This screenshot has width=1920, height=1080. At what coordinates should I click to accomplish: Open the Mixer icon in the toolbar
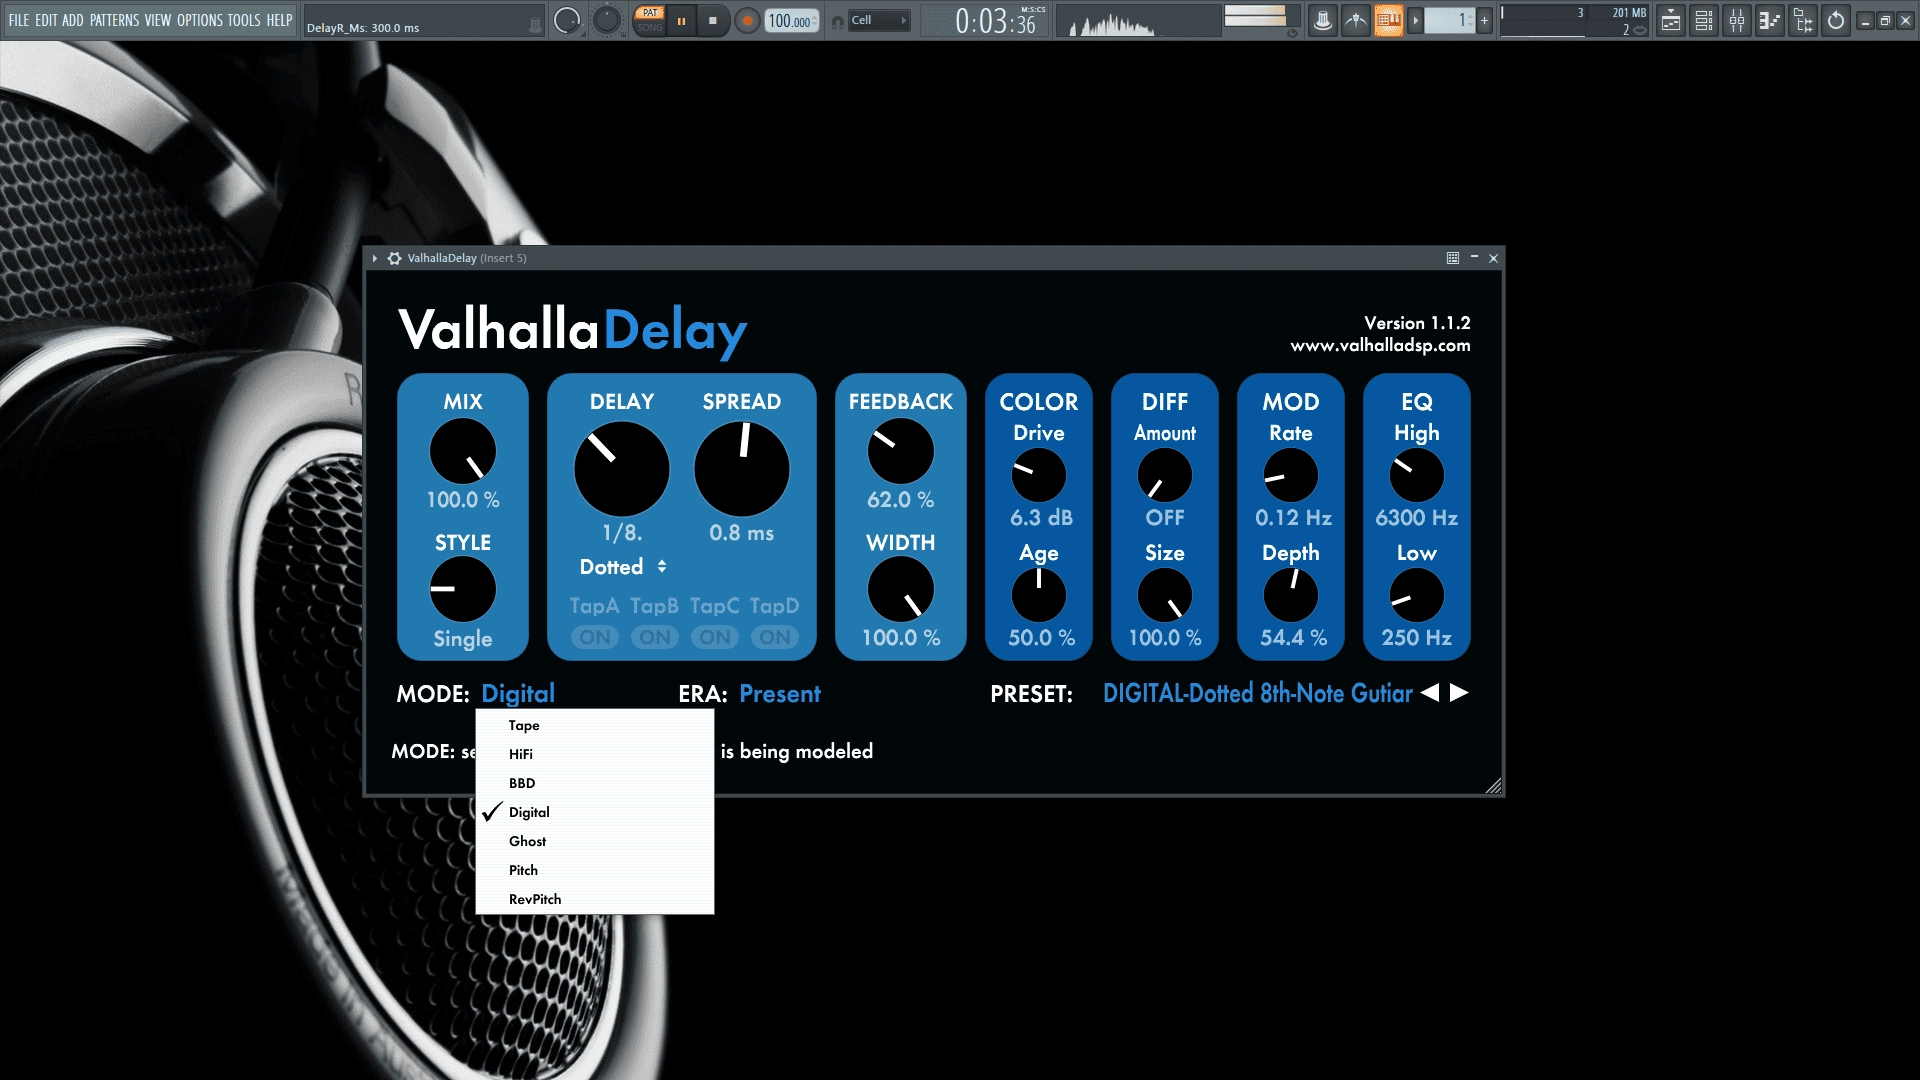1737,20
